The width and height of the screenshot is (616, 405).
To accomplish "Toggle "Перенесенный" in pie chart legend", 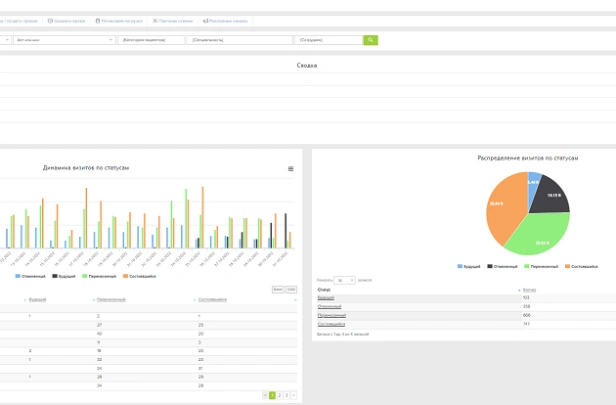I will click(543, 266).
